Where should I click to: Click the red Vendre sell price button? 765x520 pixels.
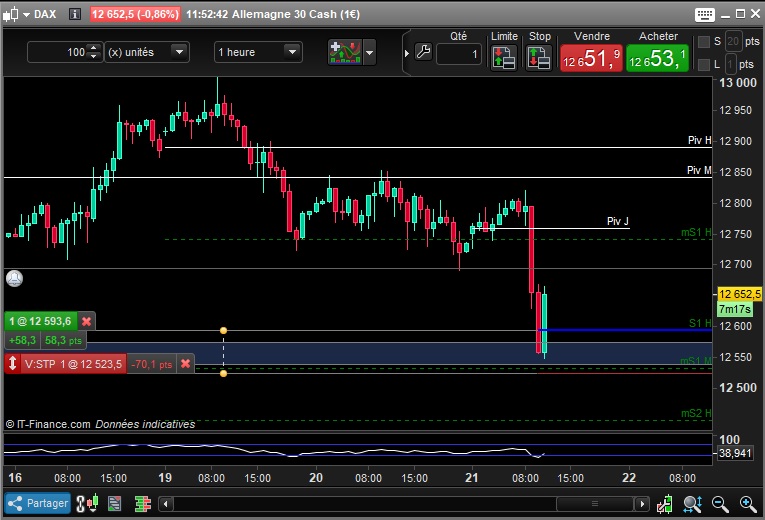click(591, 58)
